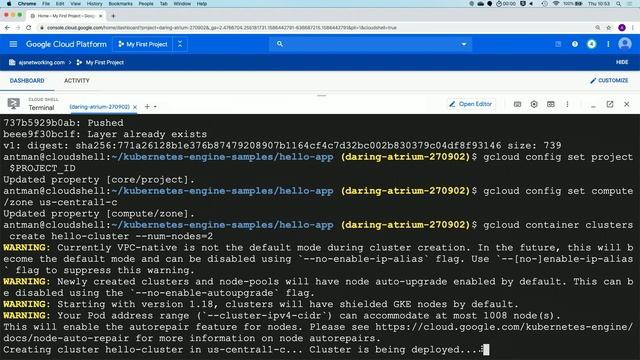
Task: Open the My First Project selector
Action: [142, 44]
